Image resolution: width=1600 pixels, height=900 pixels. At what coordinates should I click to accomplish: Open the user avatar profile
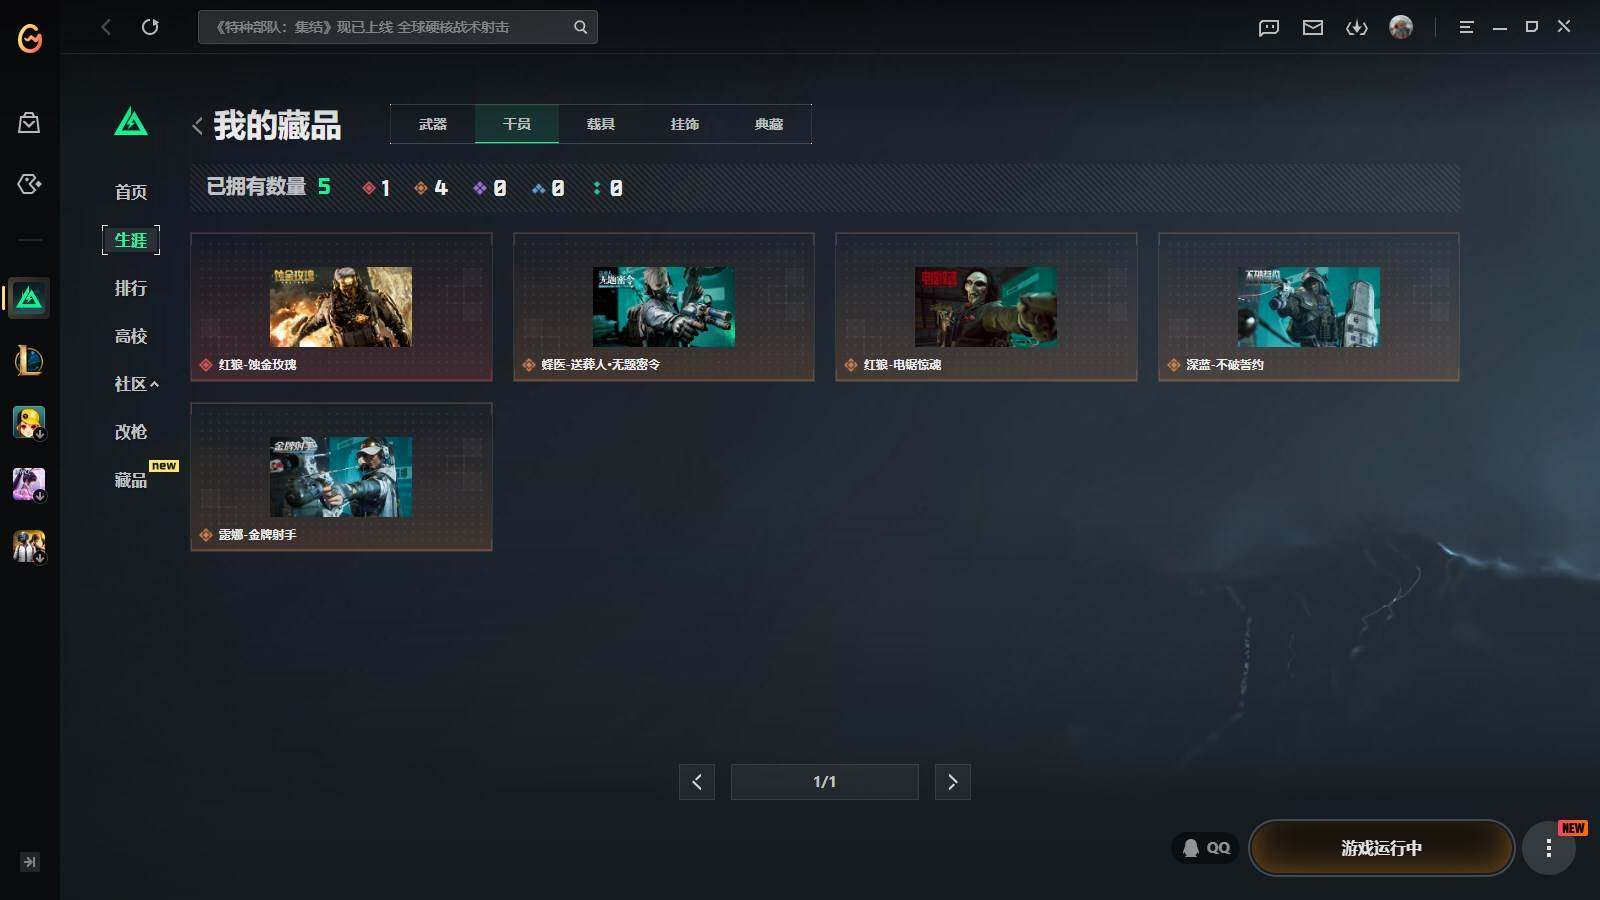(1401, 27)
